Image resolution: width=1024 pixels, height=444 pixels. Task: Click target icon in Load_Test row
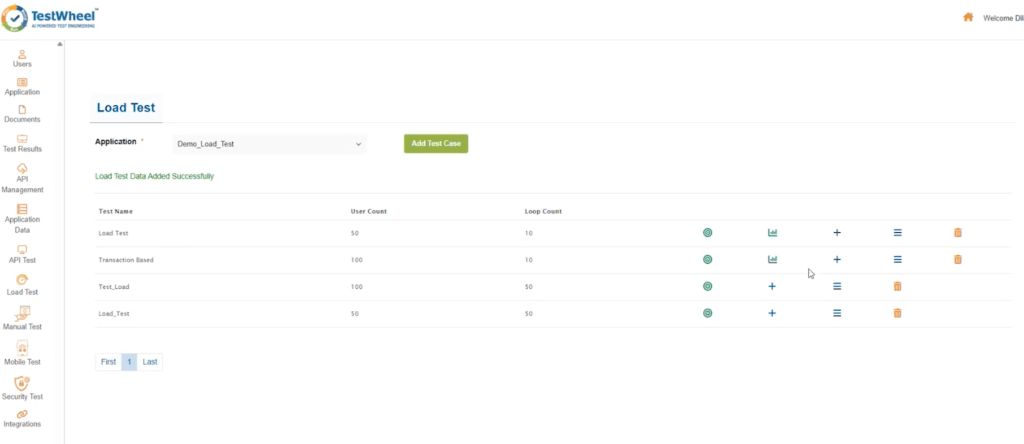[x=707, y=313]
